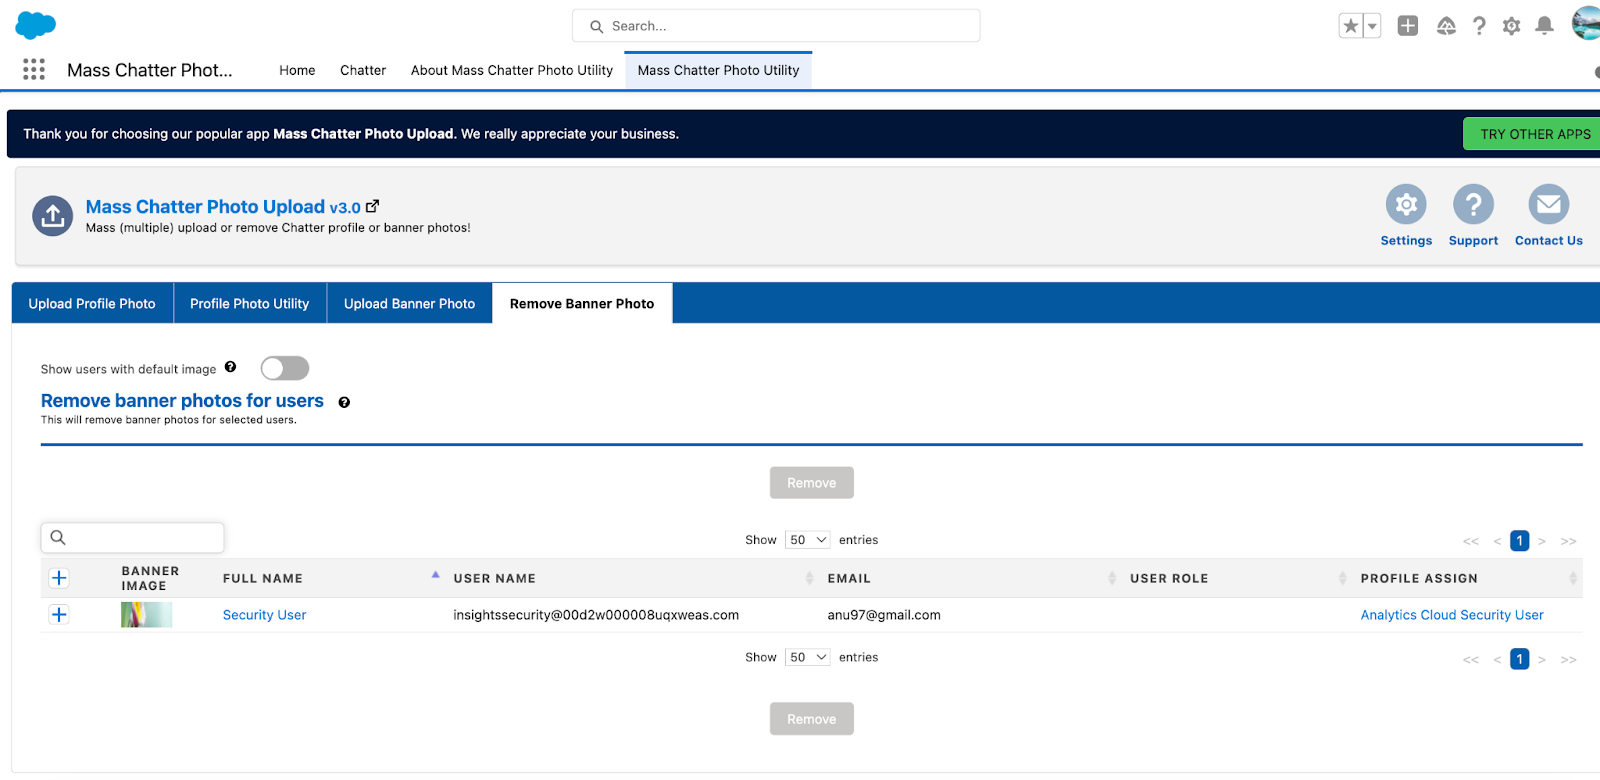
Task: Open the Notifications bell icon
Action: coord(1544,26)
